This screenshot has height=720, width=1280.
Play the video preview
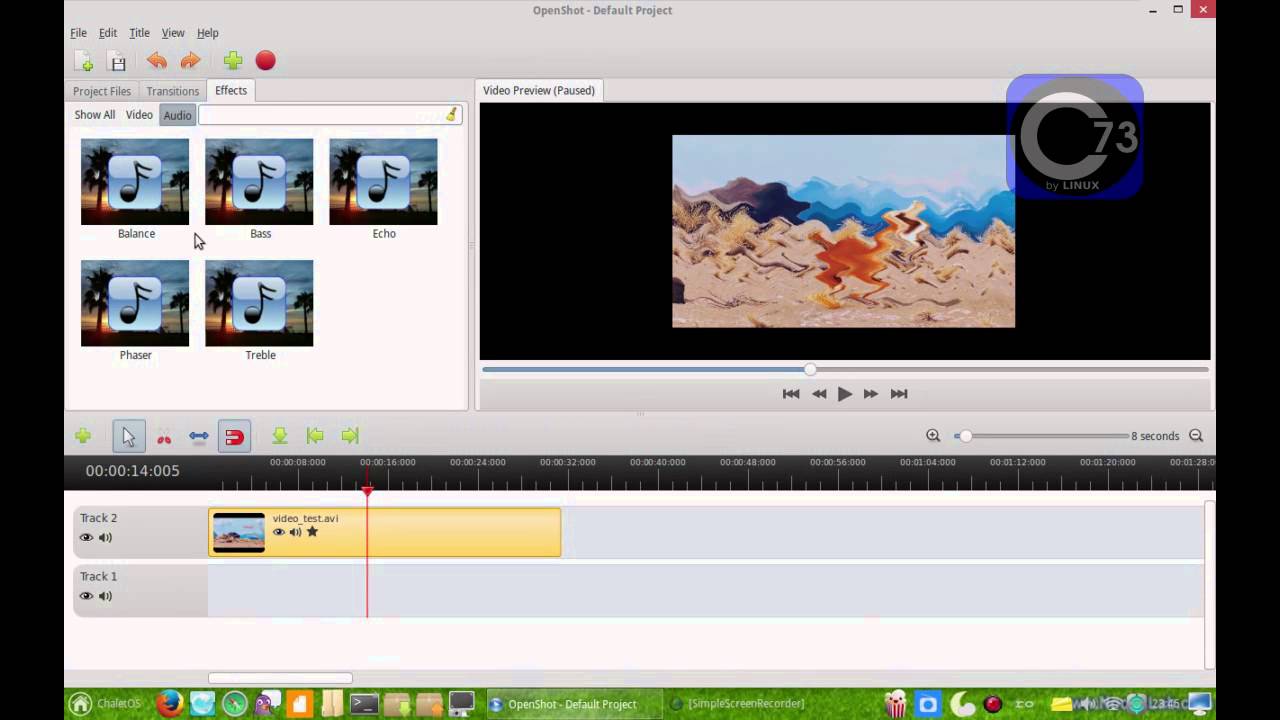coord(845,394)
